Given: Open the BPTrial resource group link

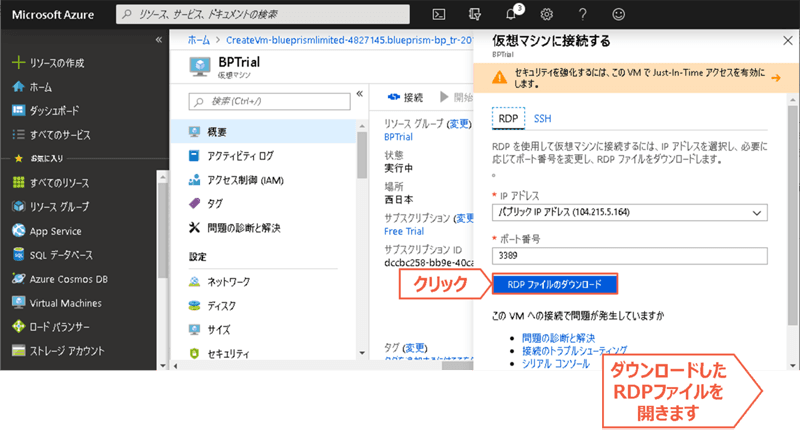Looking at the screenshot, I should pos(398,137).
